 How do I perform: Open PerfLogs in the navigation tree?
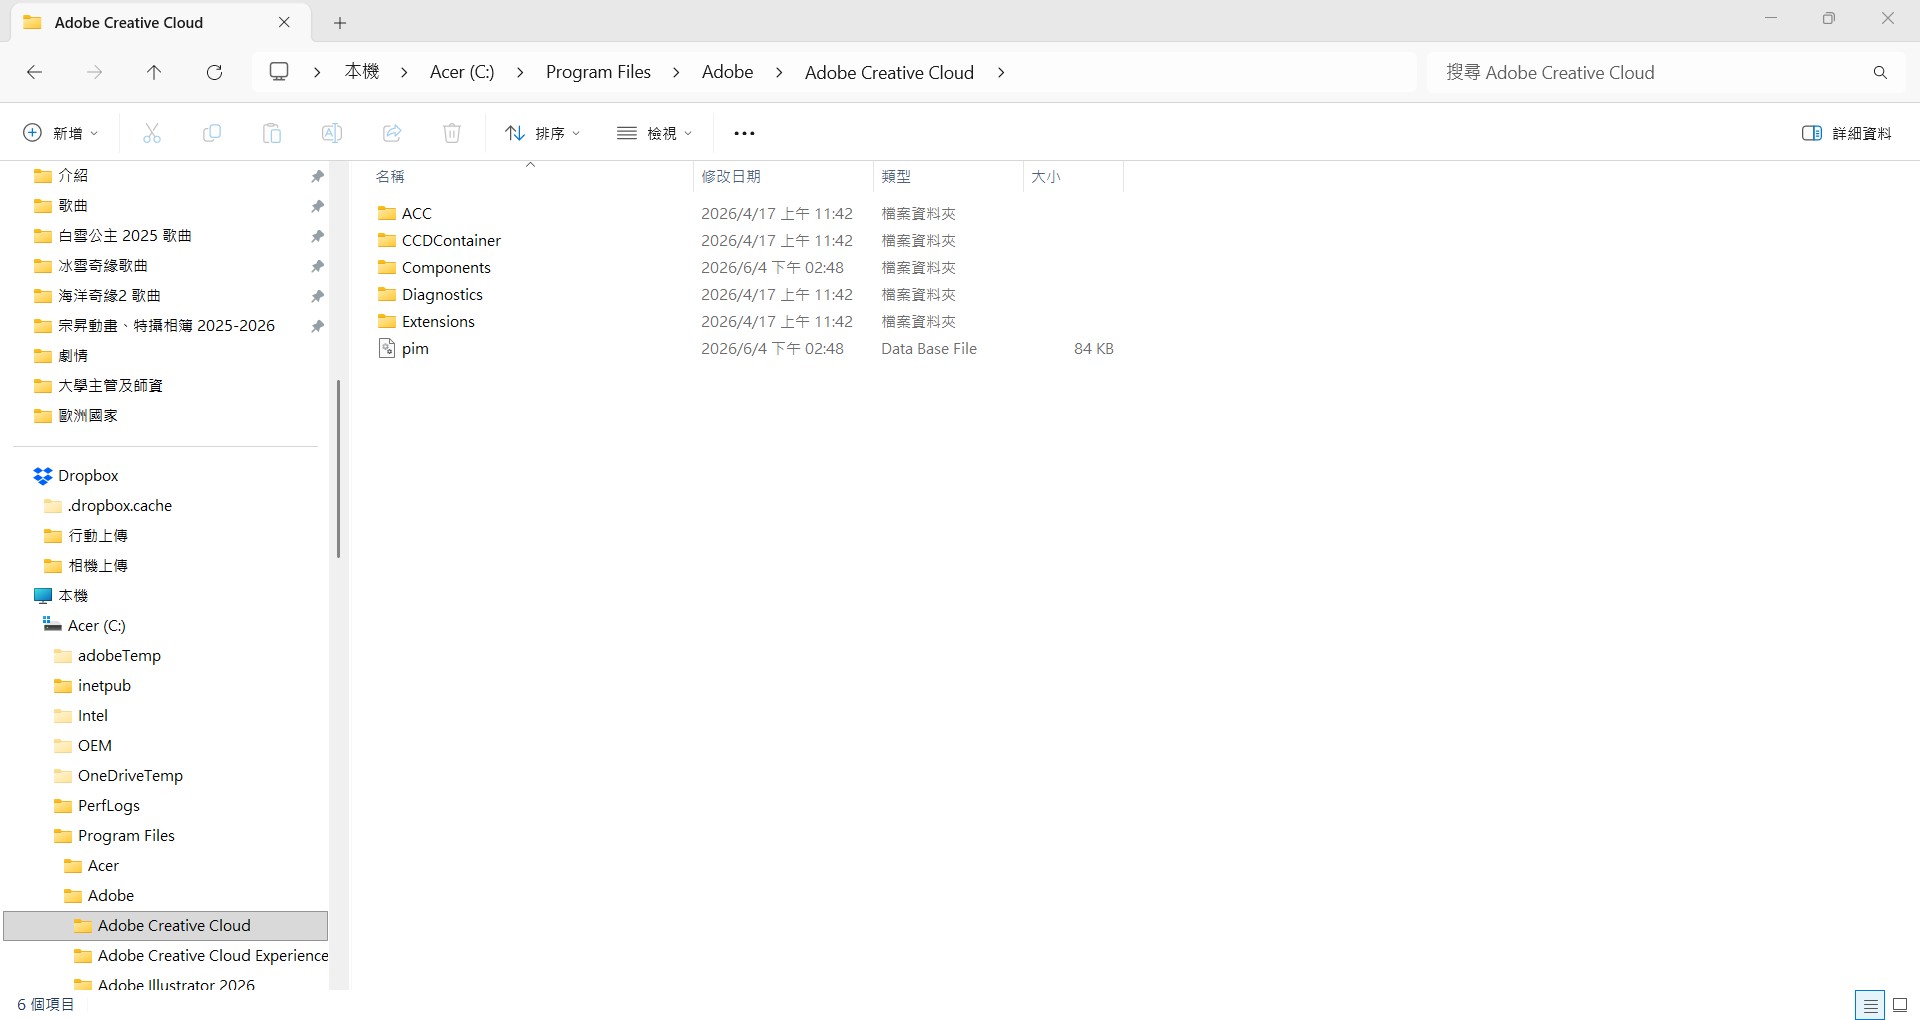109,806
